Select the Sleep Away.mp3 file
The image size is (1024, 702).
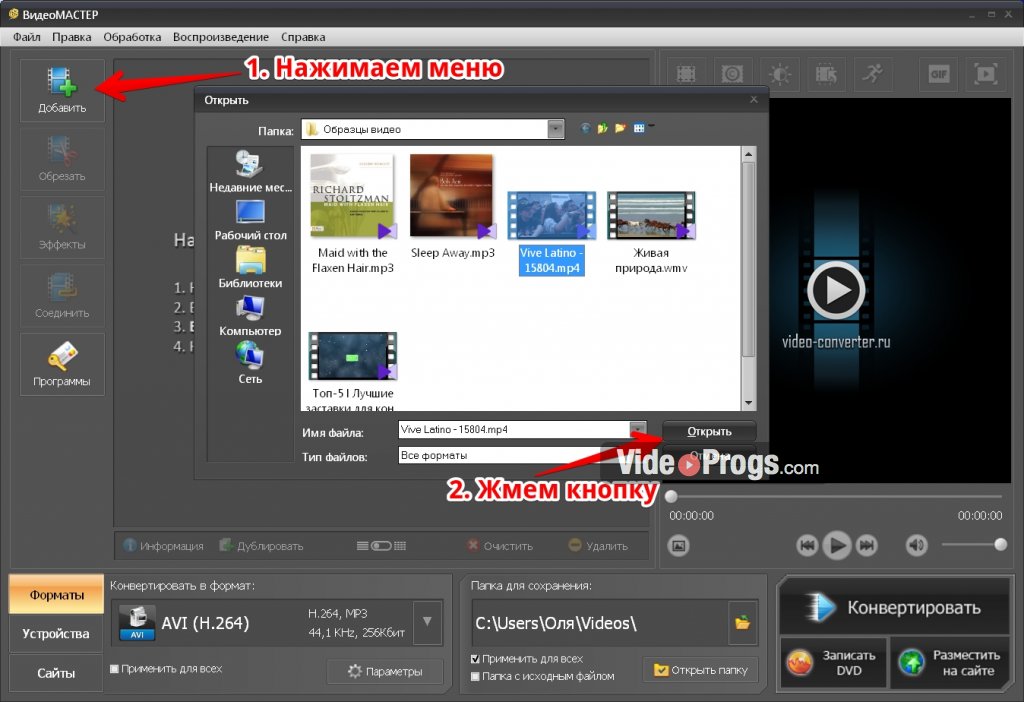(453, 206)
